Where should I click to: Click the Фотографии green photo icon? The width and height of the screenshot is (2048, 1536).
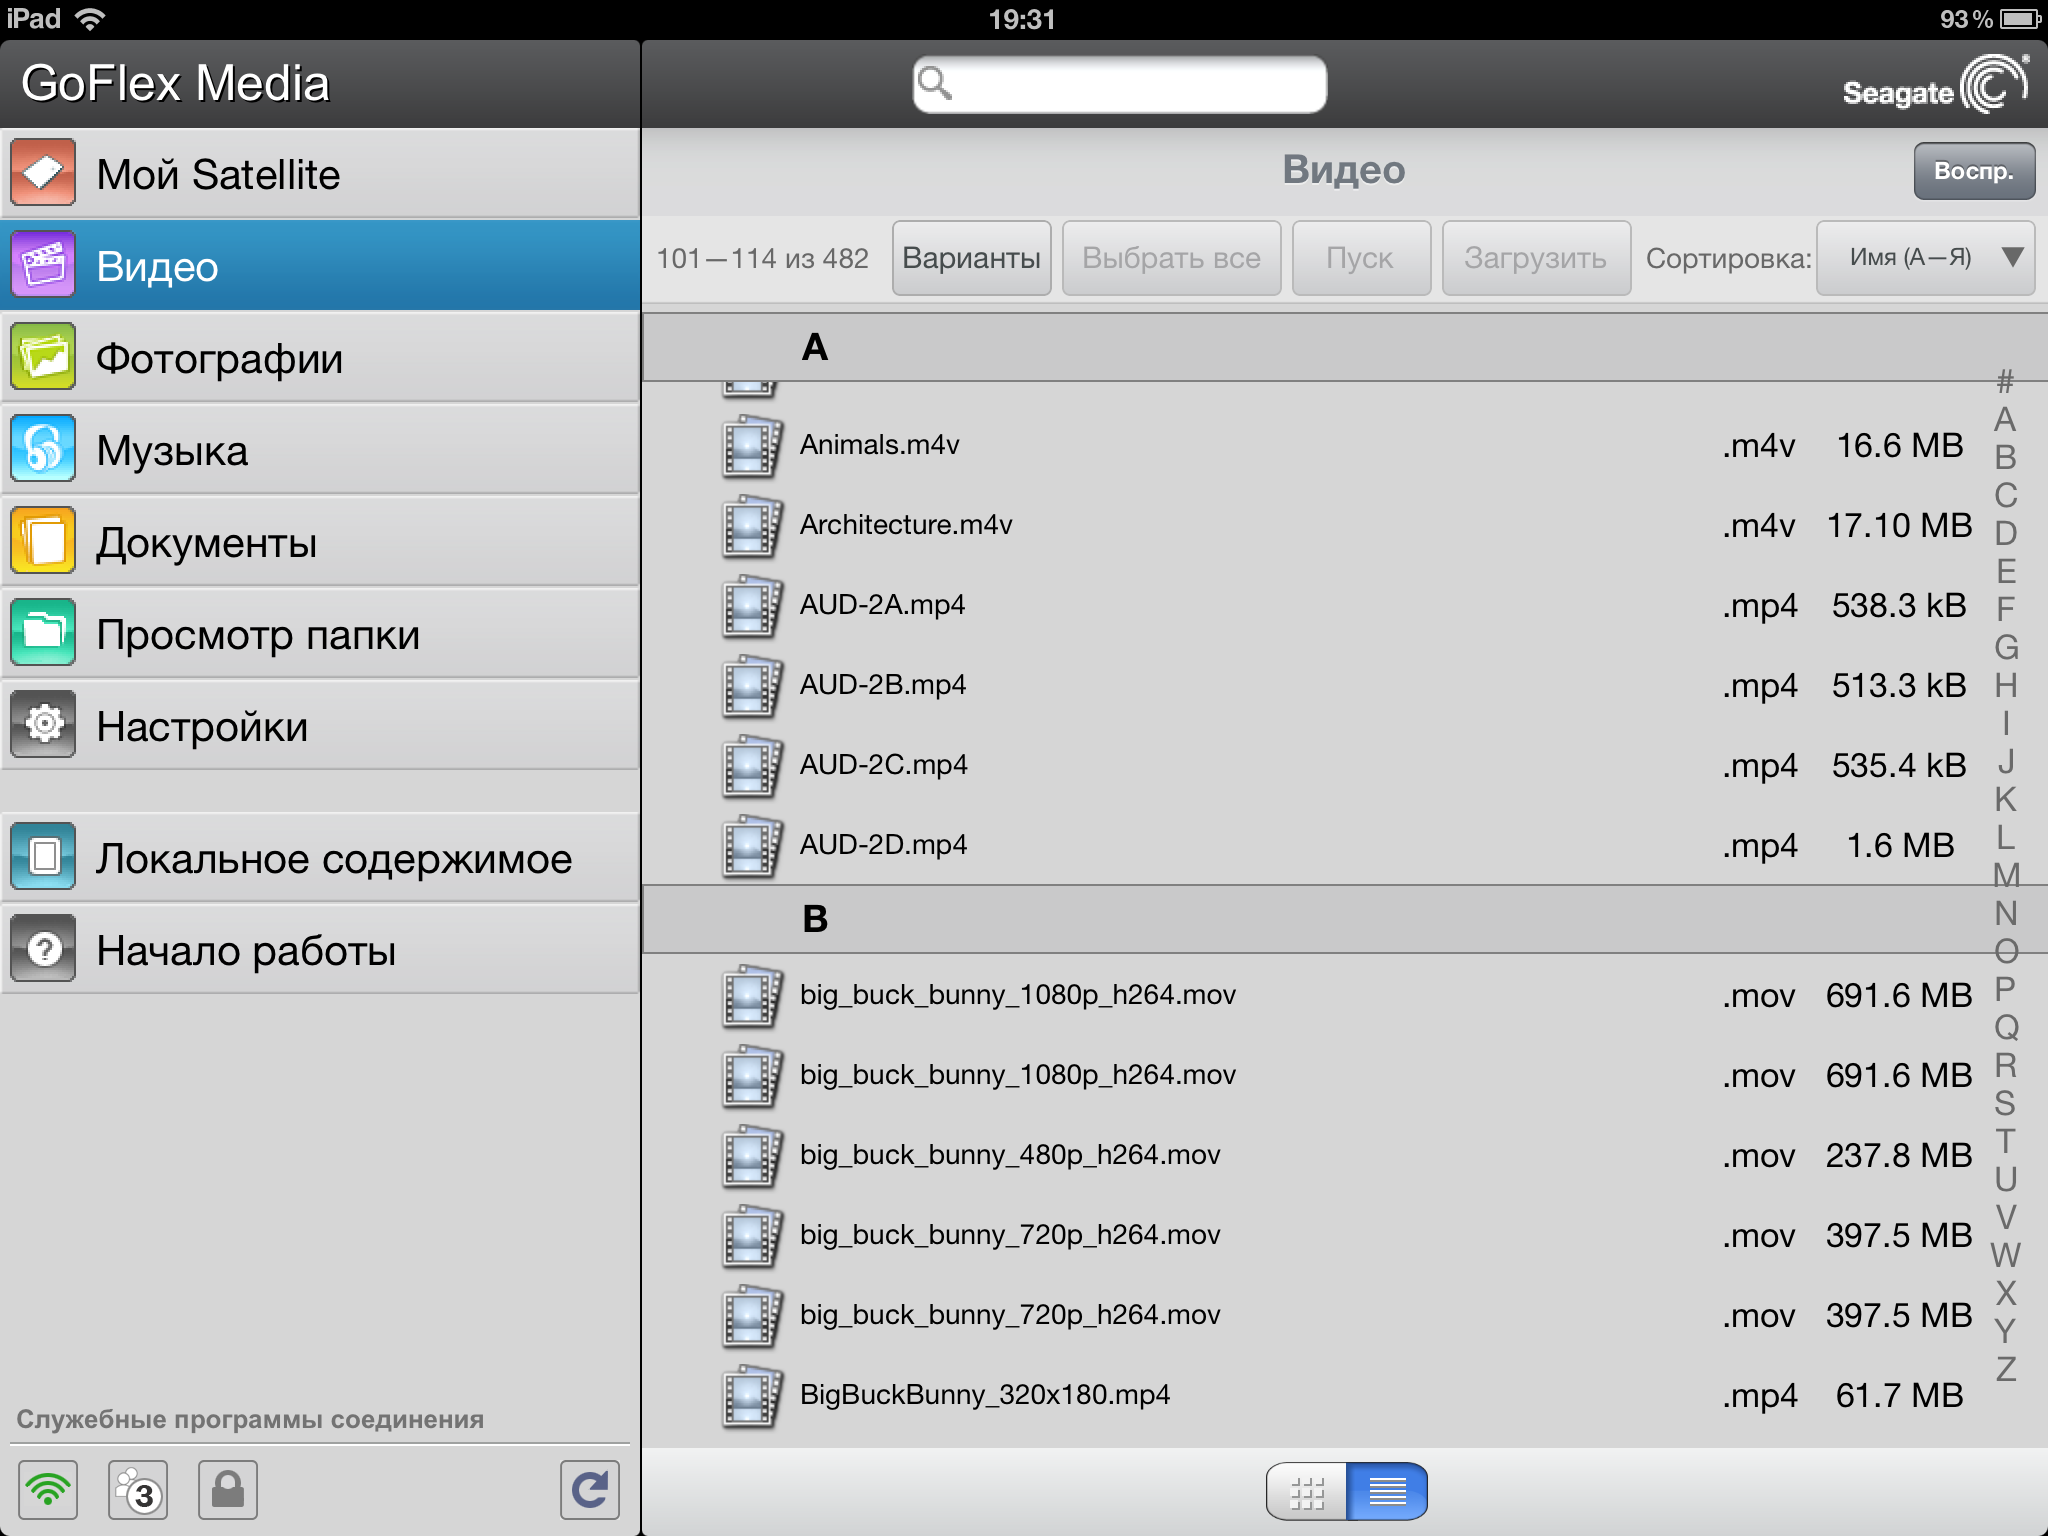[43, 357]
